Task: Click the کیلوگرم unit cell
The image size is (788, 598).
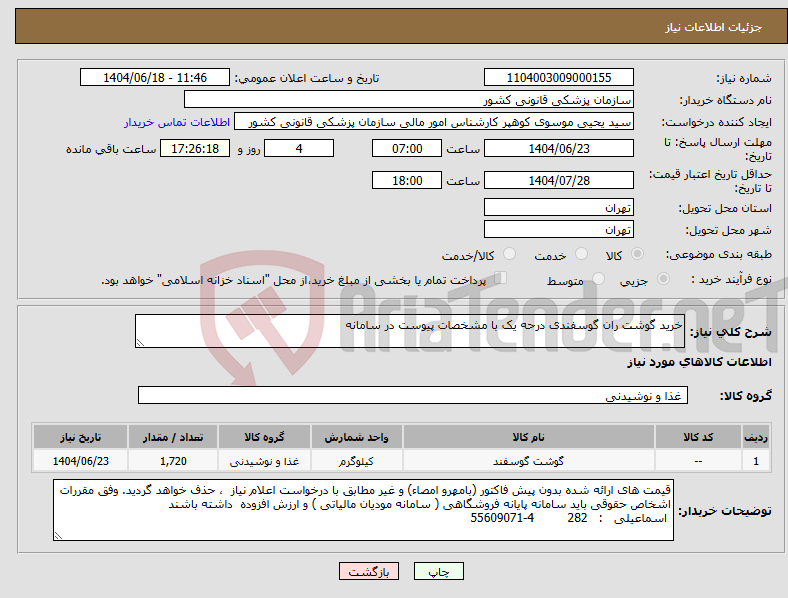Action: 356,461
